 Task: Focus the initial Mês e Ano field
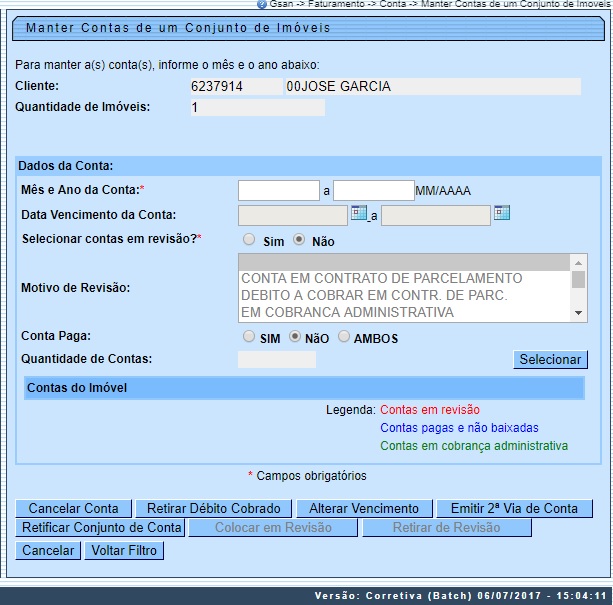[278, 190]
